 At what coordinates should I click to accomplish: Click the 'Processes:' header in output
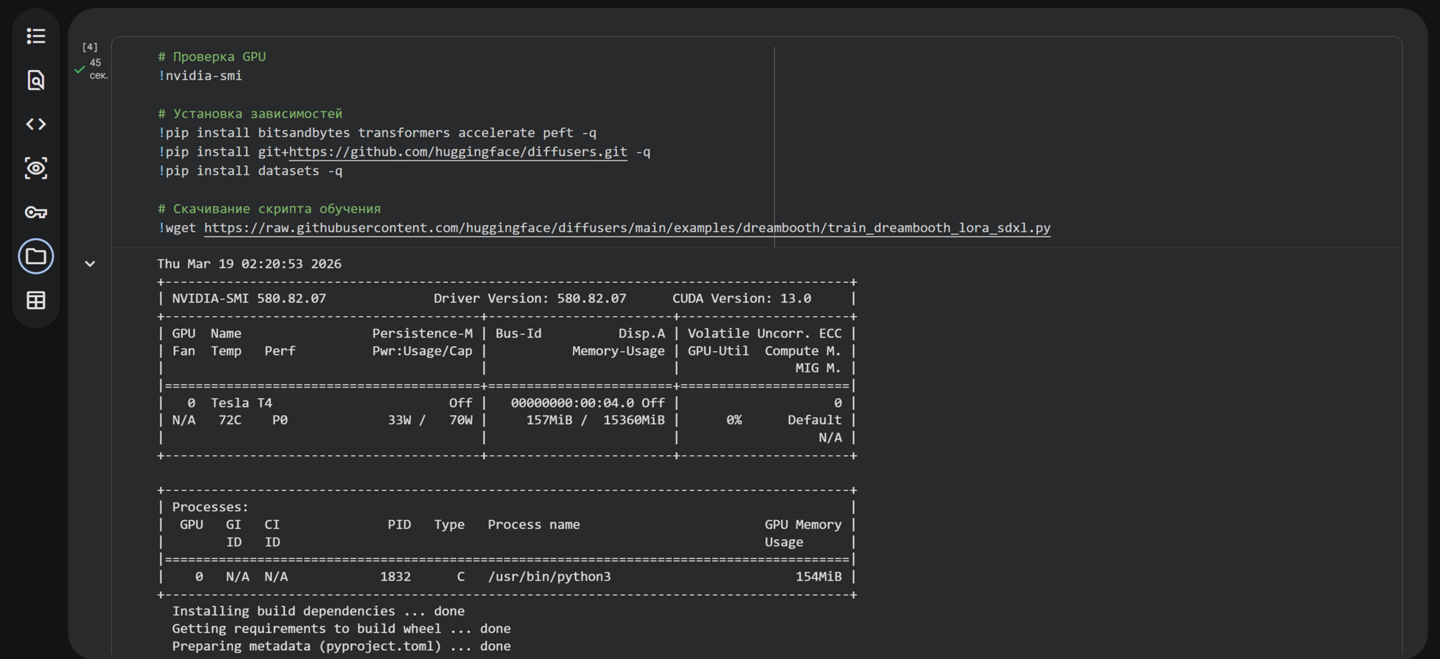pos(210,507)
